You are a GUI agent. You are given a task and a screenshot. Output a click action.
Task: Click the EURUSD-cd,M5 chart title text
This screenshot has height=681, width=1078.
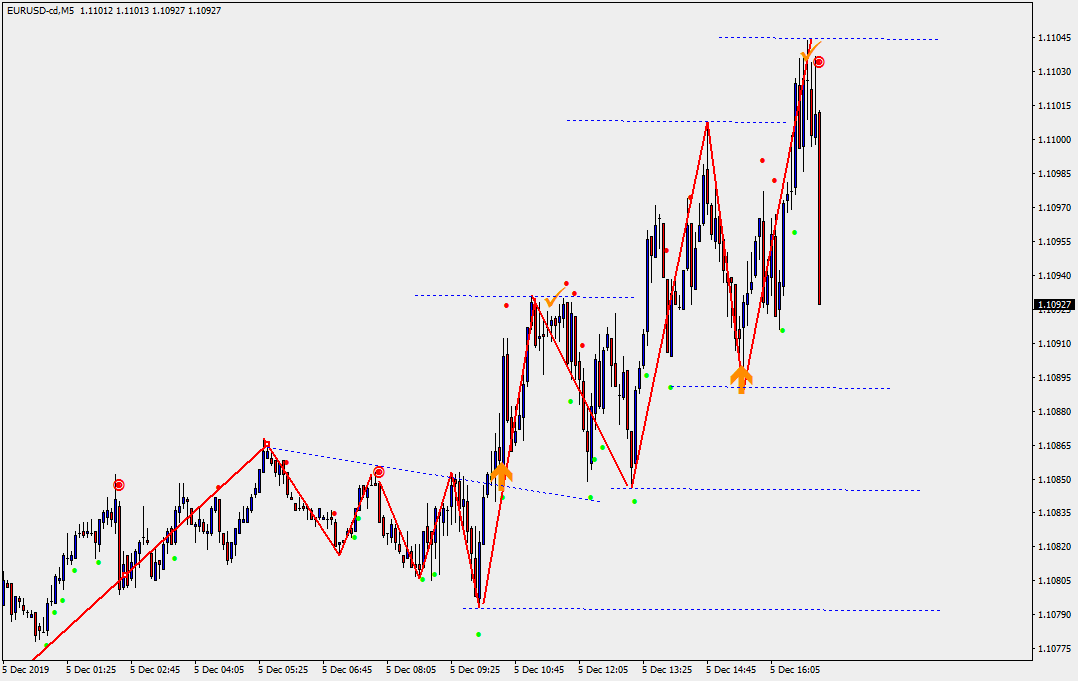(x=38, y=10)
